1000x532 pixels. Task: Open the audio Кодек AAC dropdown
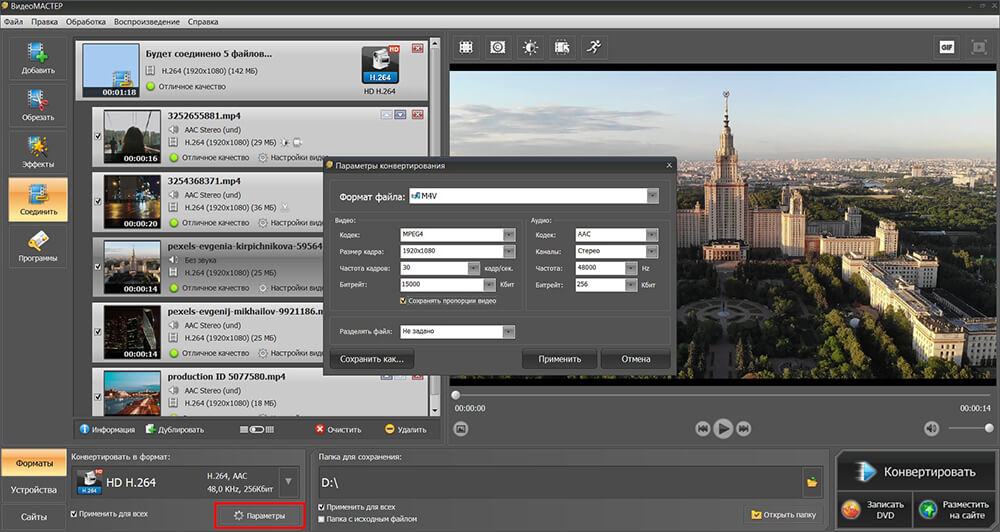pos(651,235)
